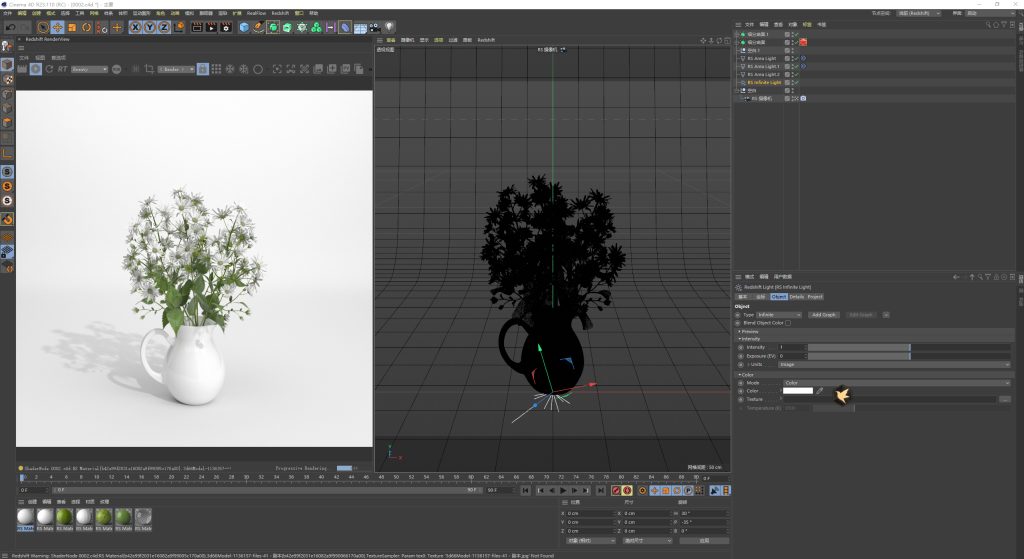Select RS Area Light.2 in object manager
The width and height of the screenshot is (1024, 559).
pos(763,74)
